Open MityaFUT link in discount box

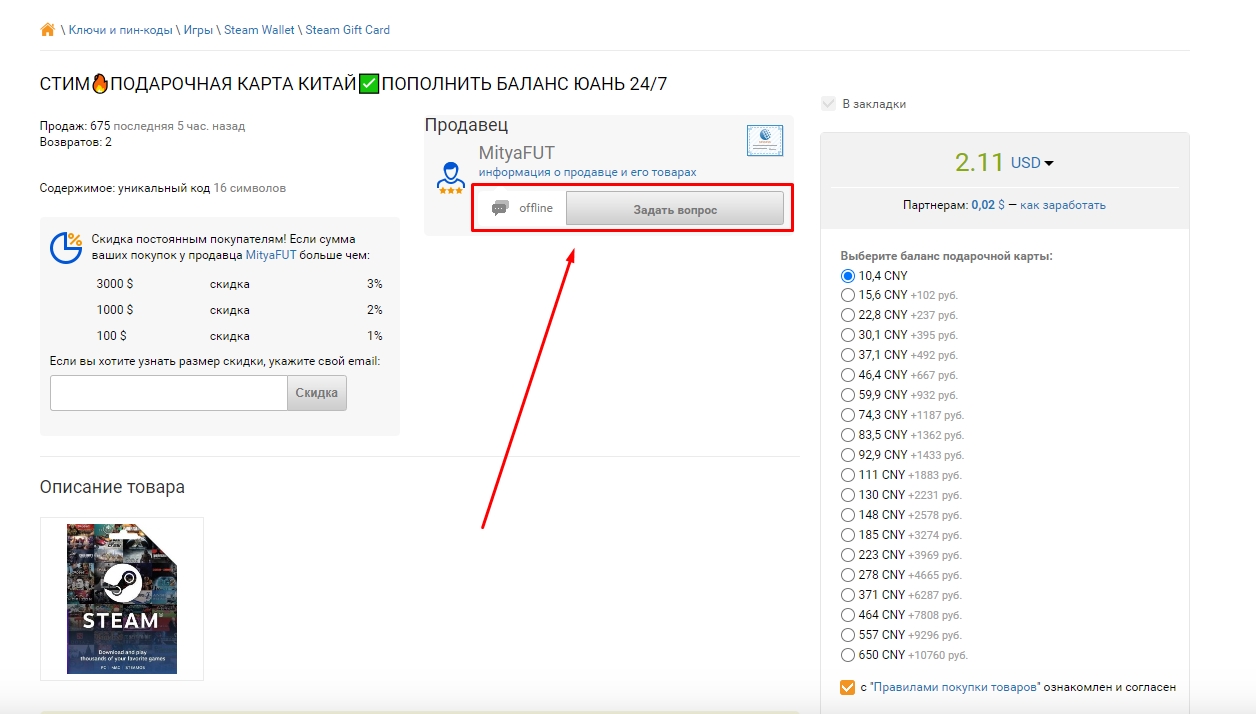(x=271, y=255)
